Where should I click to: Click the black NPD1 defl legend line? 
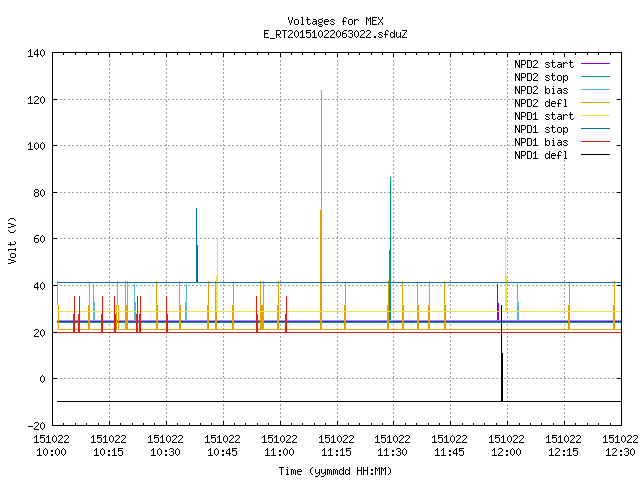(x=596, y=155)
